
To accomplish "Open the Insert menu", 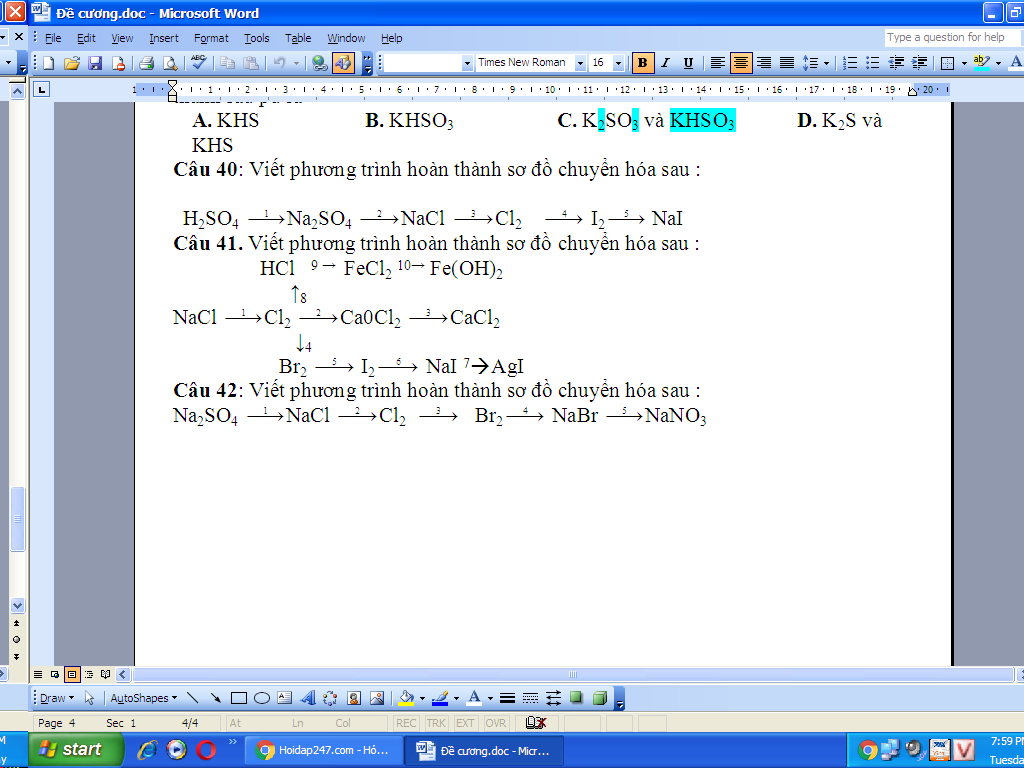I will [163, 38].
